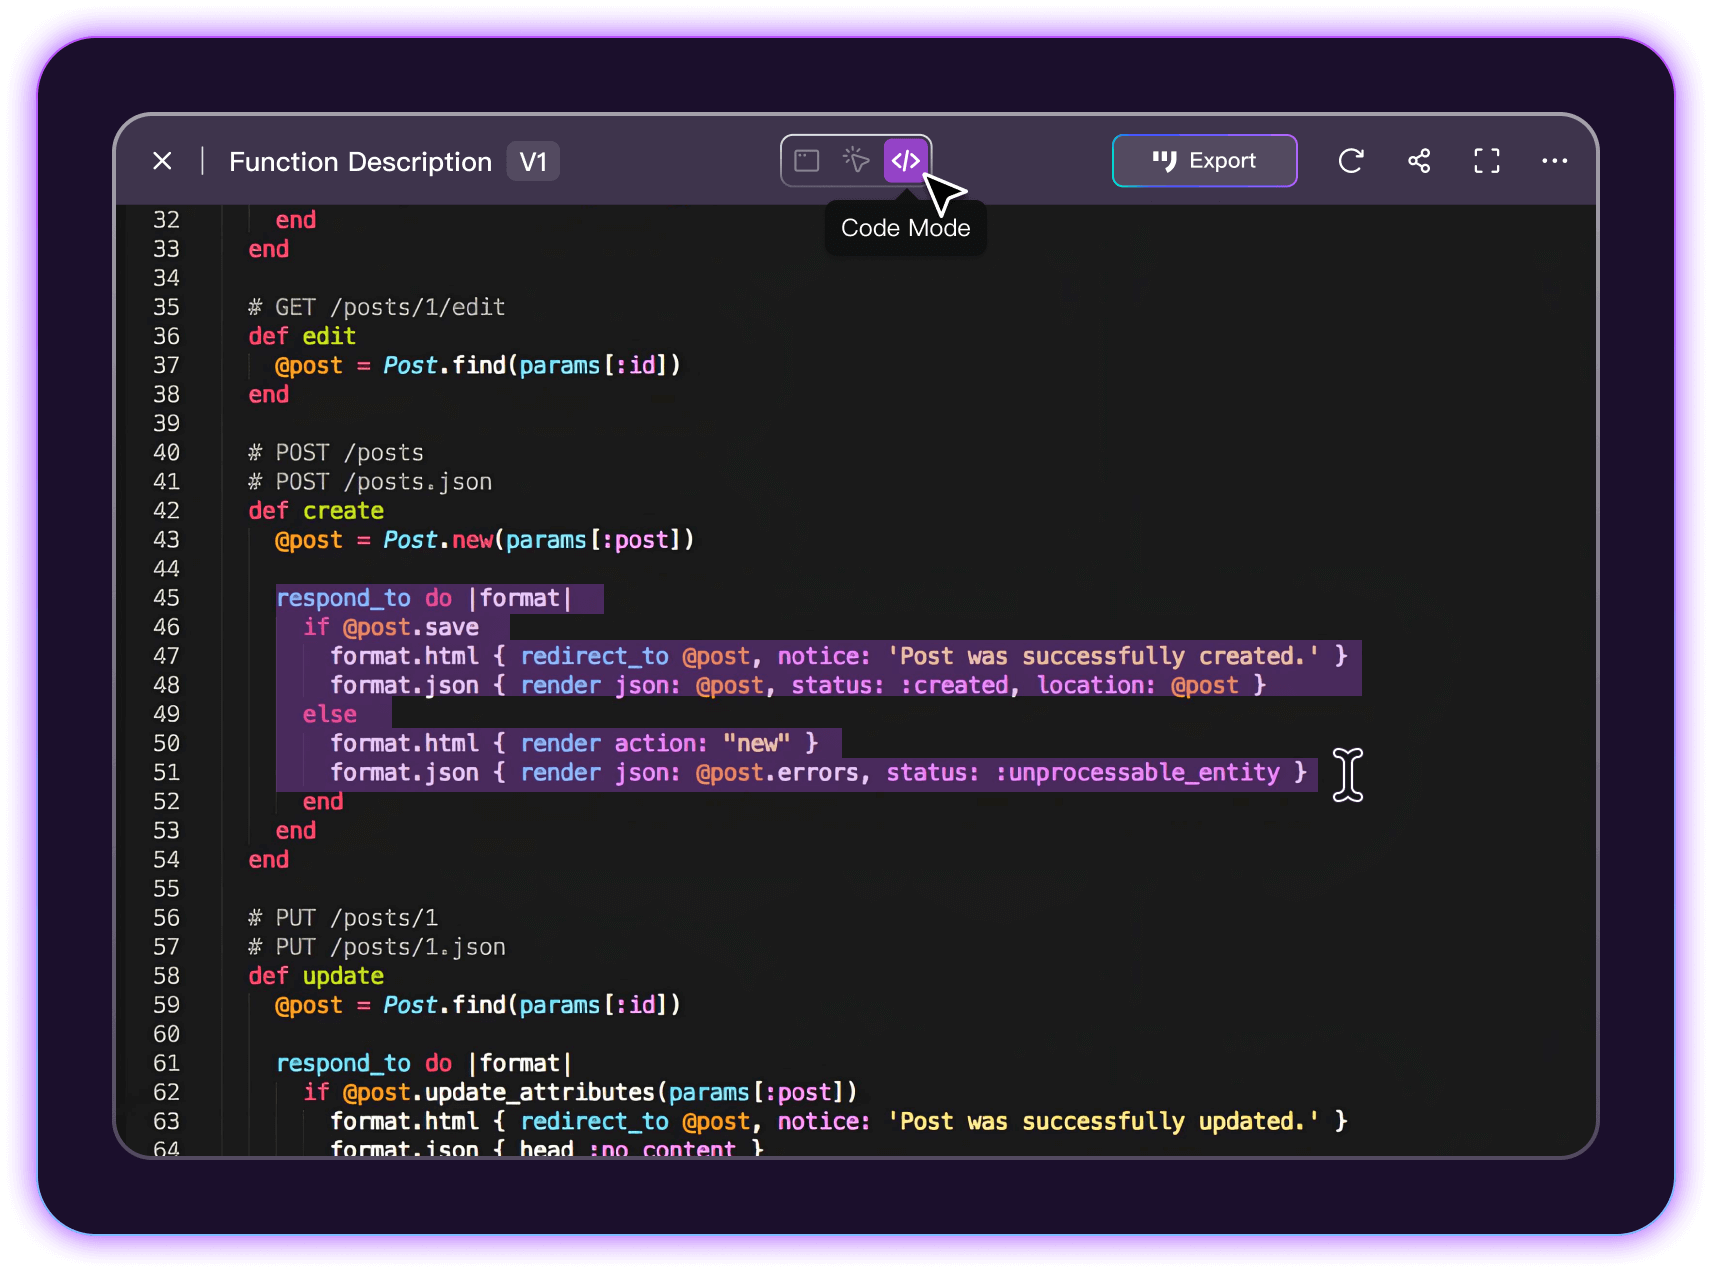Refresh the Function Description panel
This screenshot has width=1712, height=1272.
tap(1351, 161)
